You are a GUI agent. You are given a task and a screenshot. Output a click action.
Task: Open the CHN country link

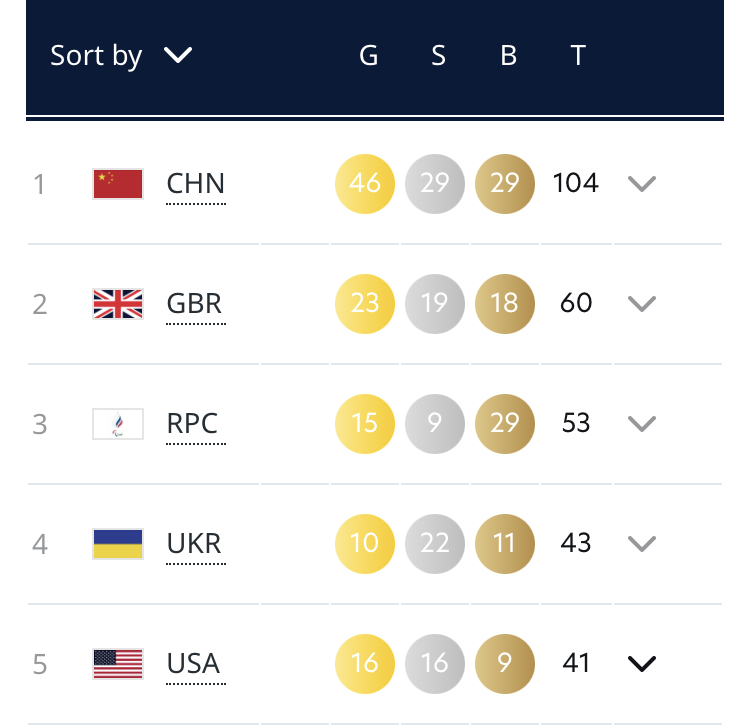pyautogui.click(x=196, y=184)
